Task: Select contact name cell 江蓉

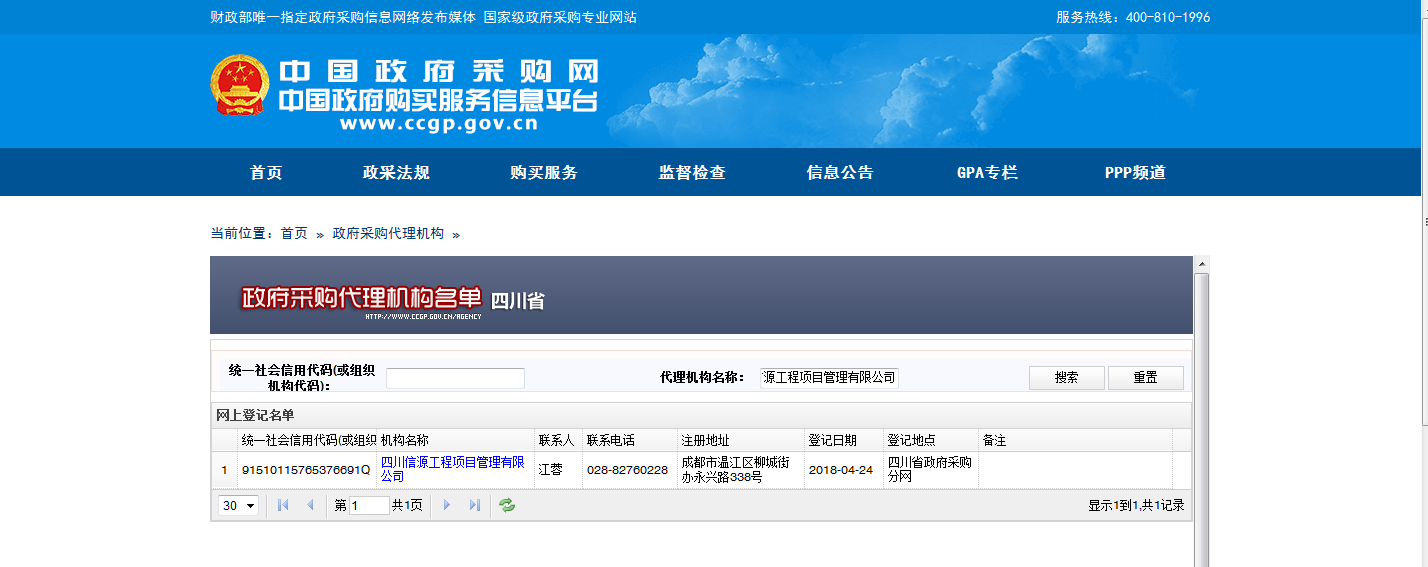Action: tap(558, 470)
